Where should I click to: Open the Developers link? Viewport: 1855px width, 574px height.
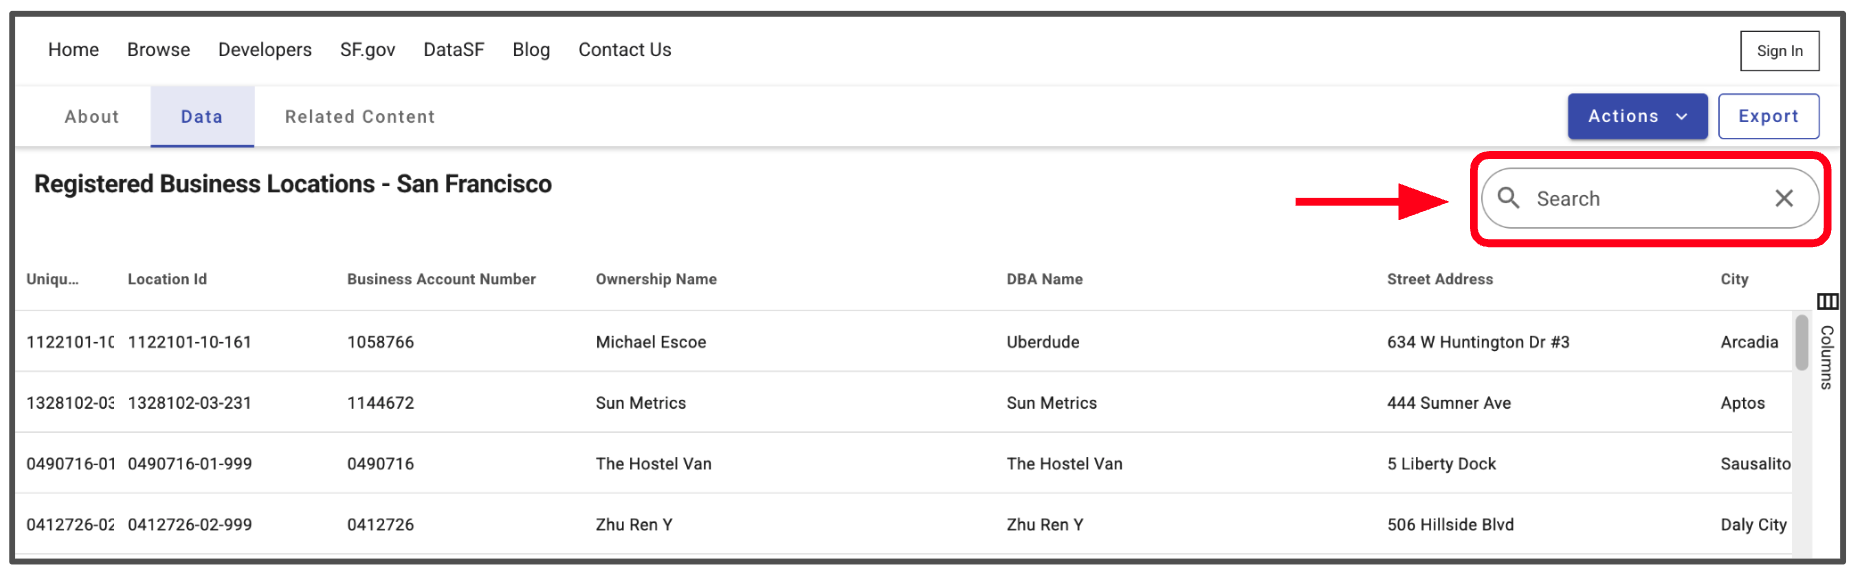(x=265, y=50)
